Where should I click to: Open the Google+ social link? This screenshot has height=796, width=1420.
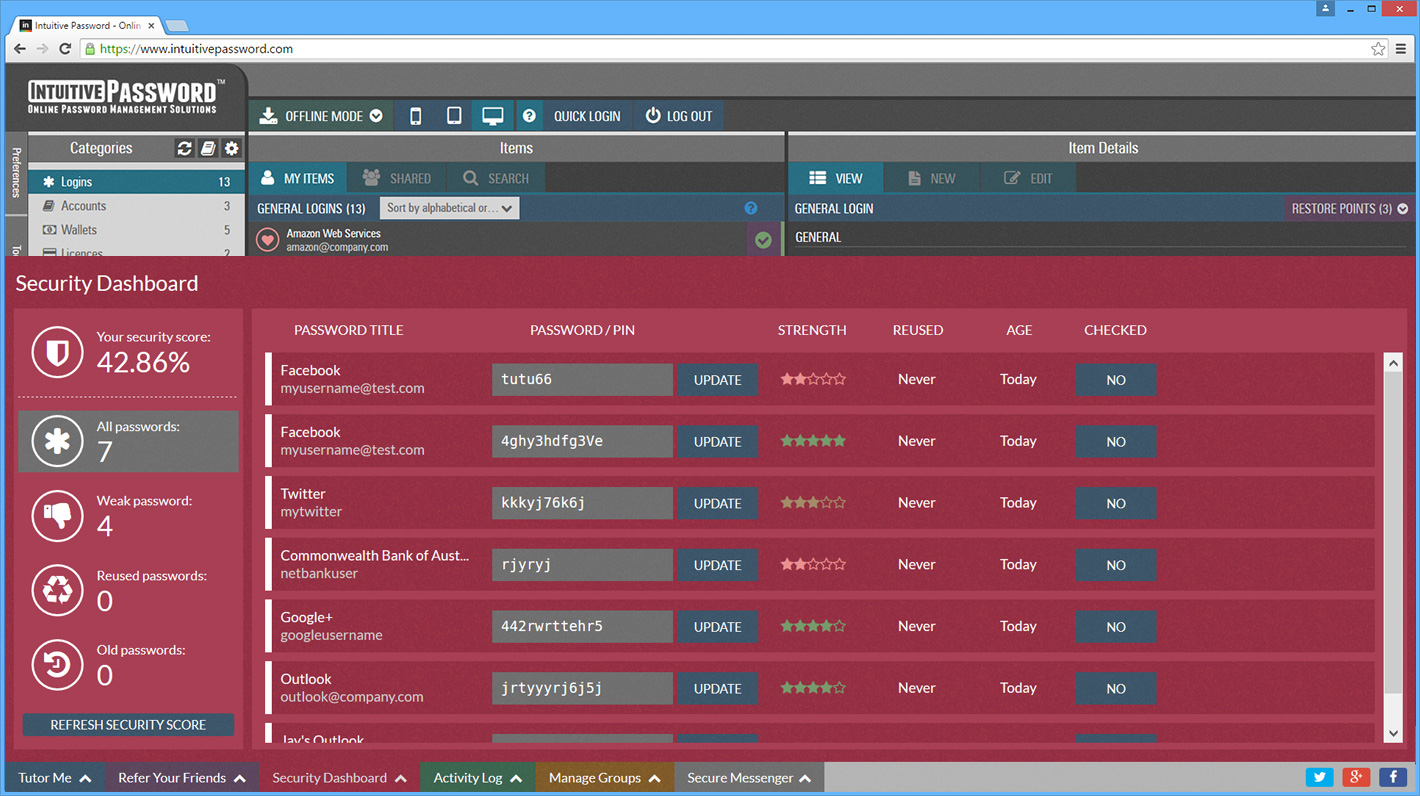point(1356,777)
